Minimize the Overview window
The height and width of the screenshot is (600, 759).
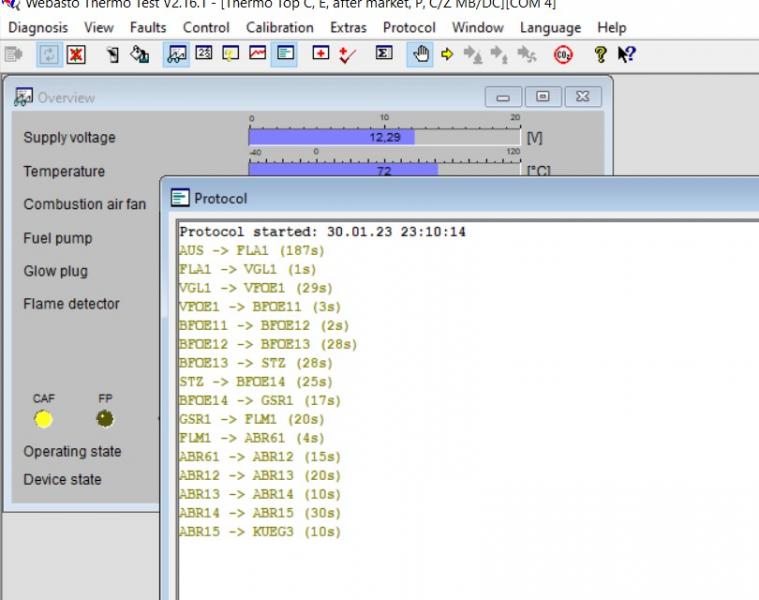pyautogui.click(x=503, y=97)
